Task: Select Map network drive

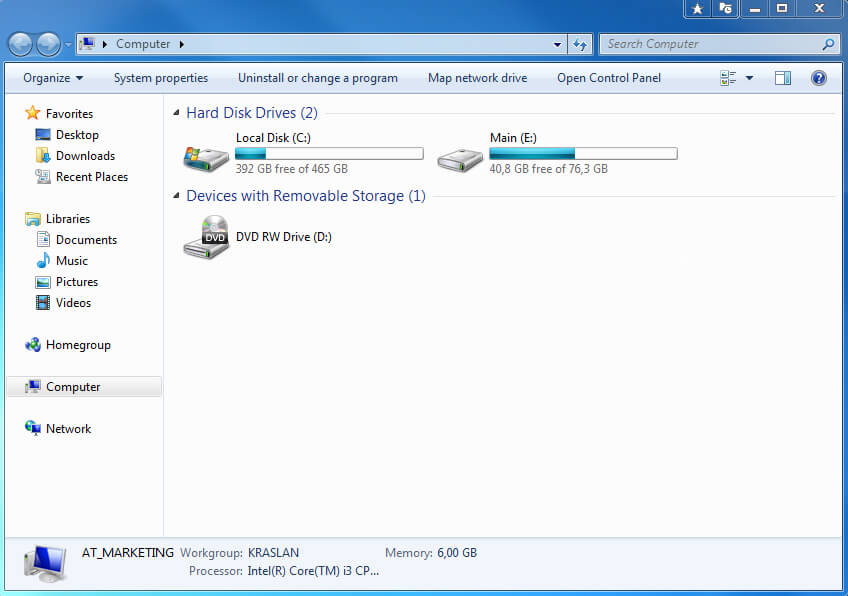Action: (x=477, y=78)
